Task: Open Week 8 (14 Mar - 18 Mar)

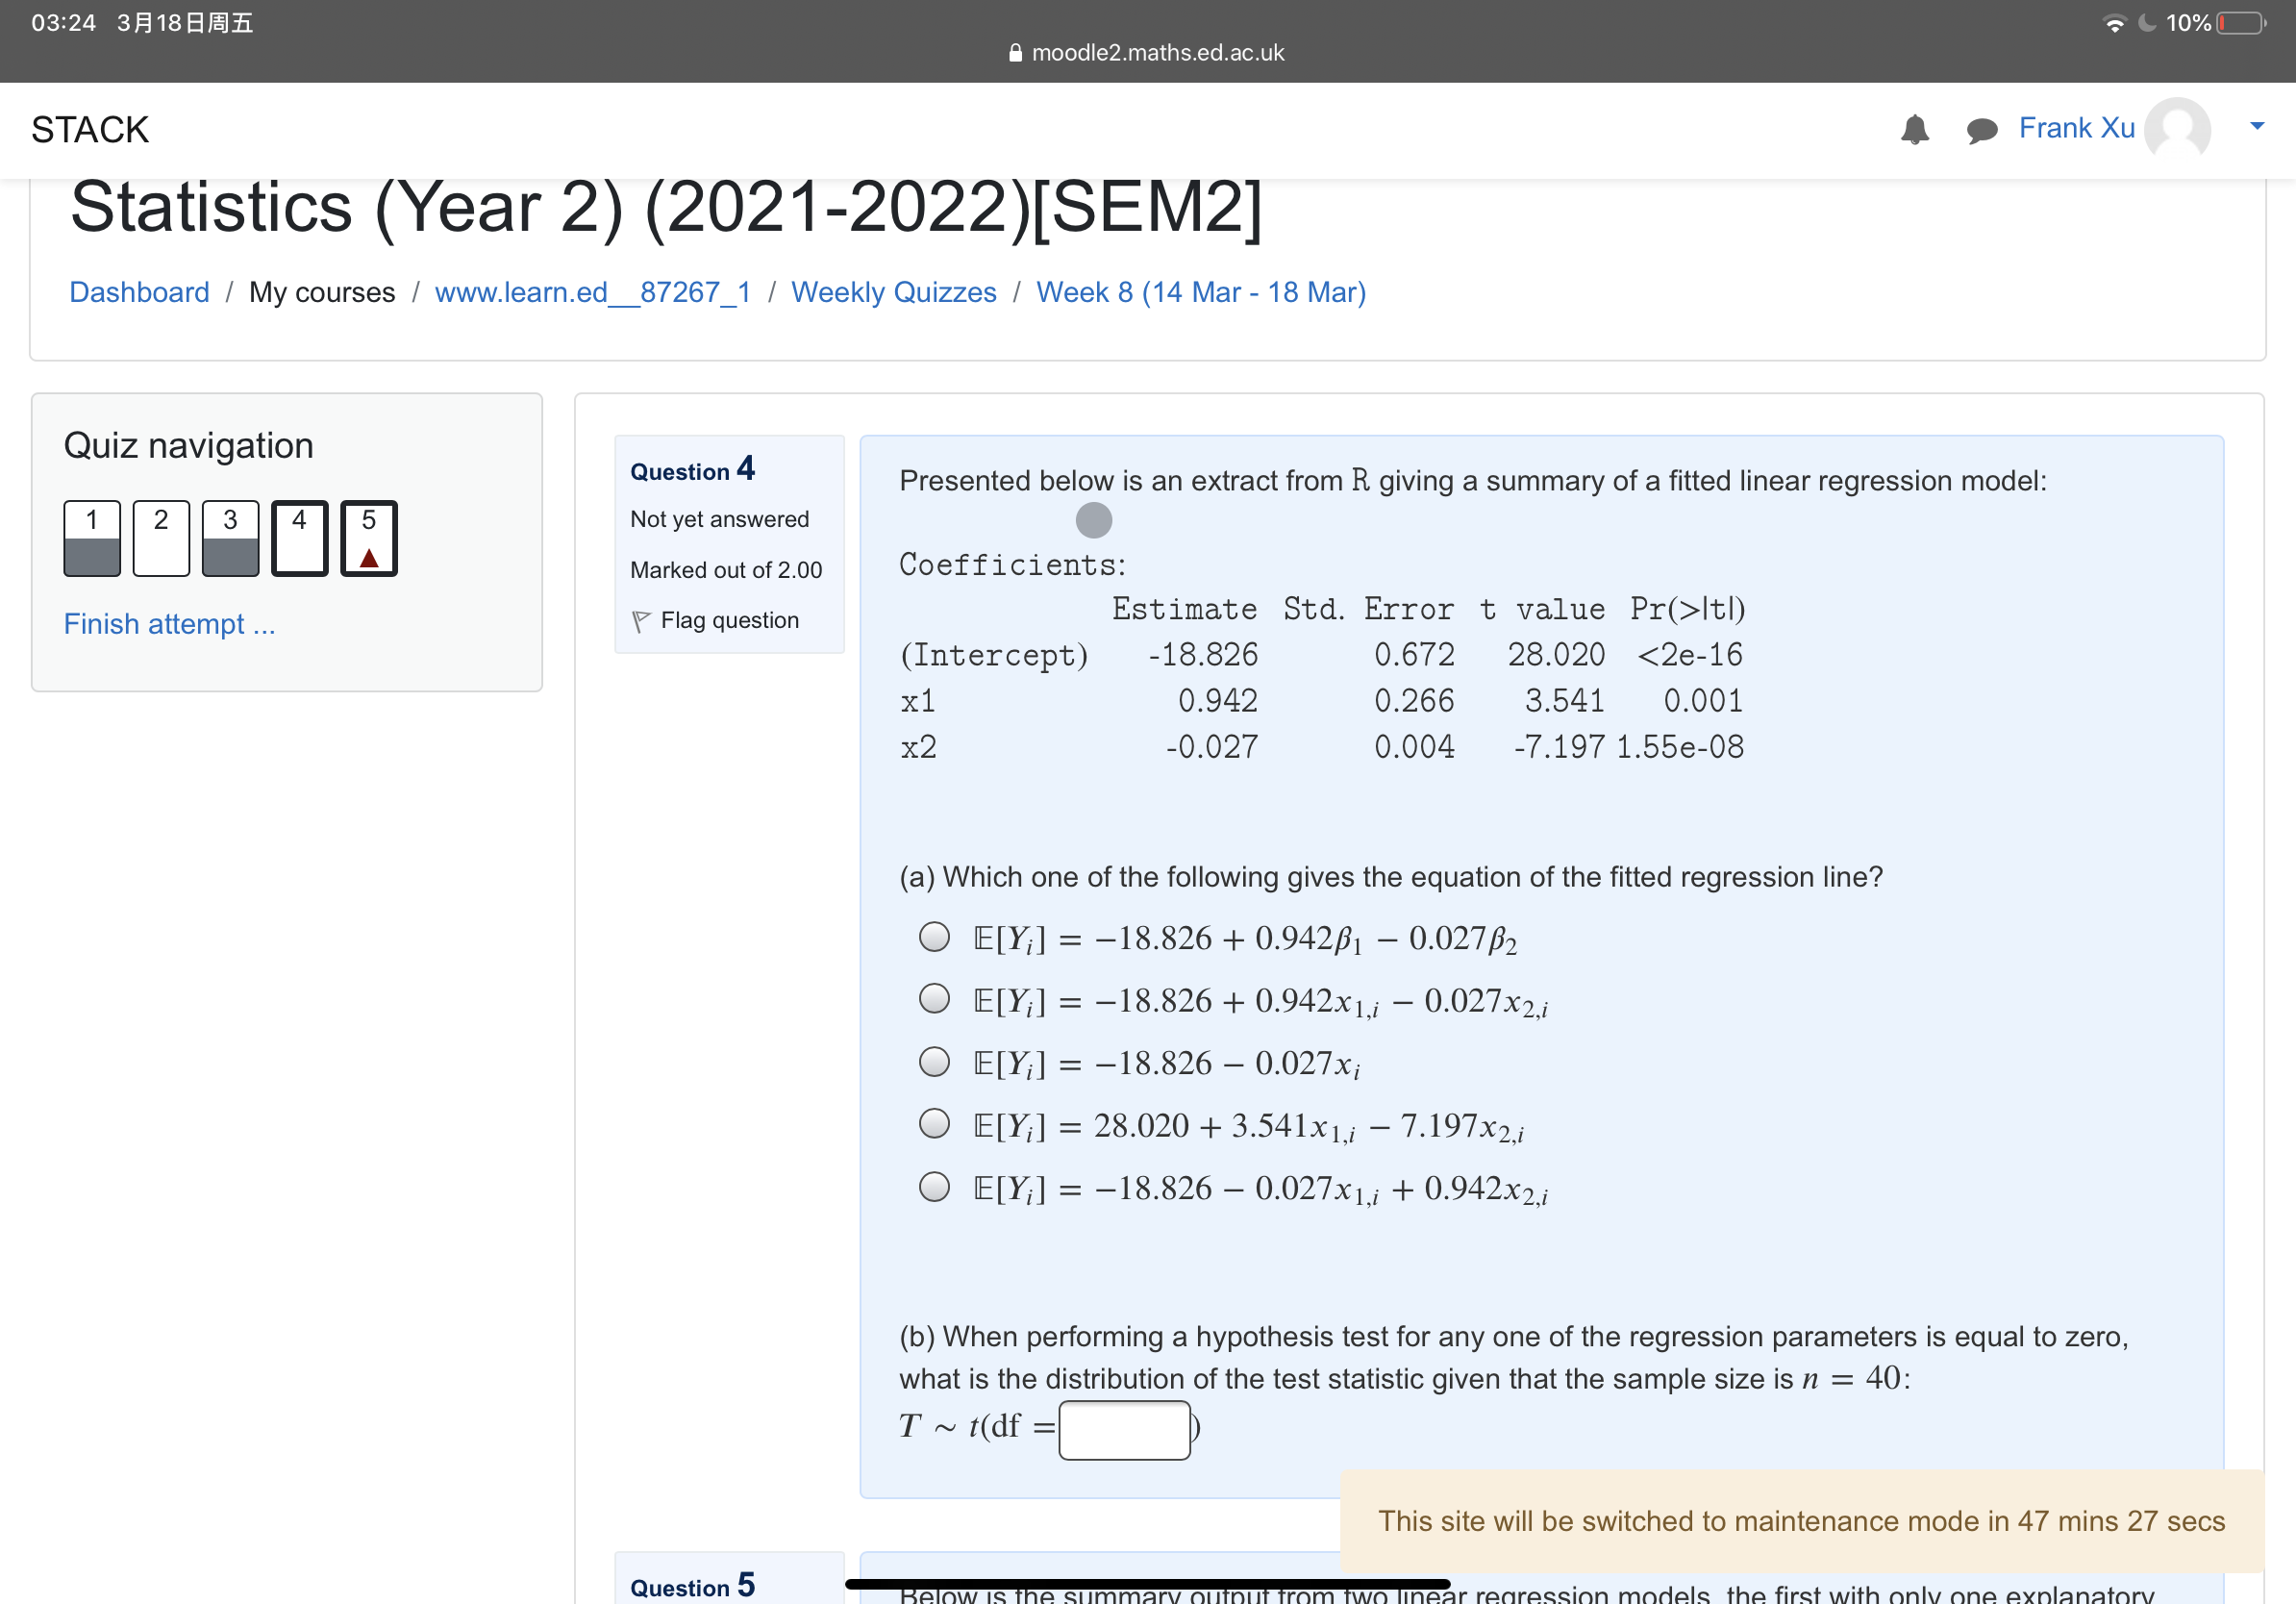Action: coord(1201,292)
